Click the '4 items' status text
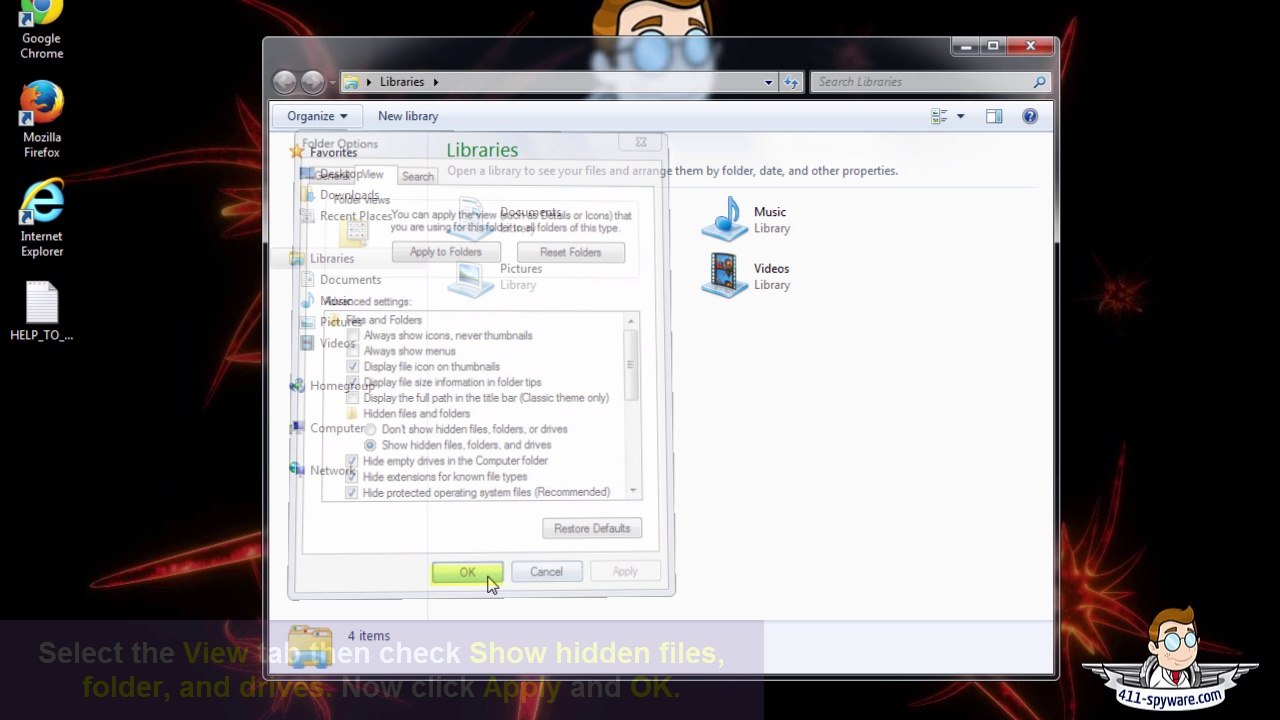The height and width of the screenshot is (720, 1280). [x=369, y=636]
